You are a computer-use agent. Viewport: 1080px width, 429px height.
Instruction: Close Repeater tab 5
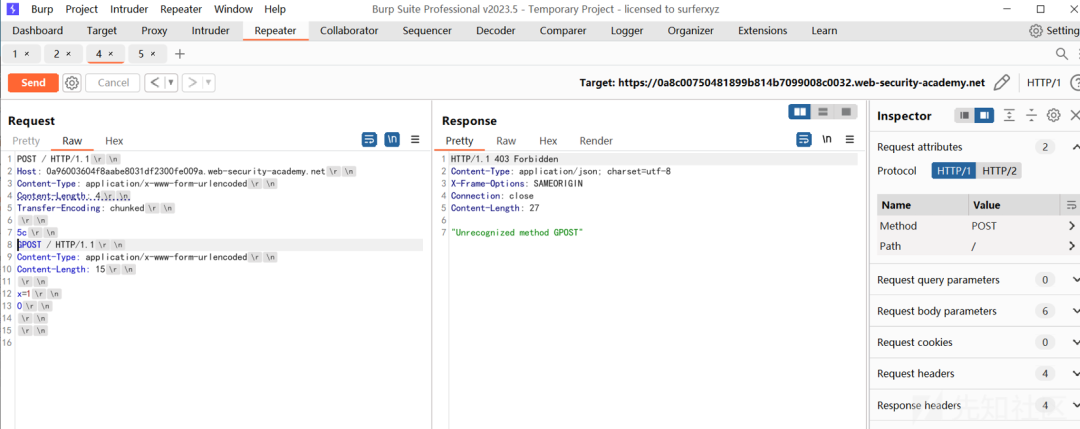point(153,54)
